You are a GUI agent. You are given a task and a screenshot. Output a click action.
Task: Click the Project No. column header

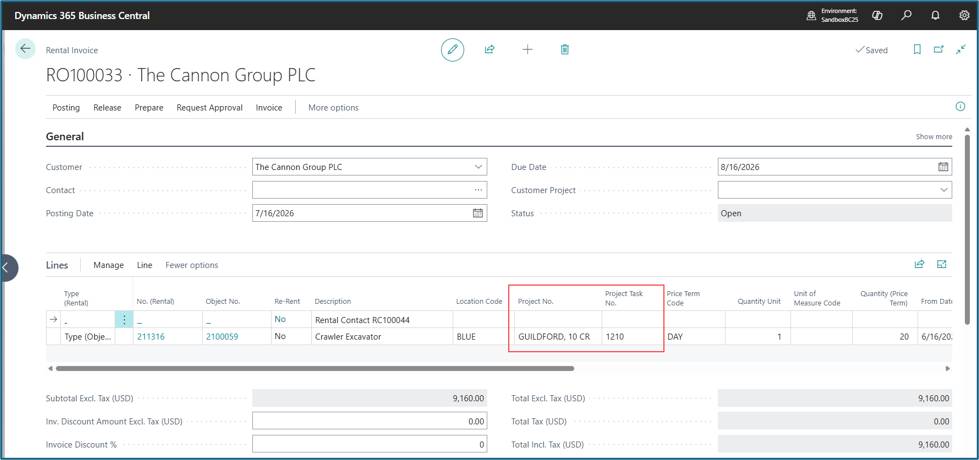pyautogui.click(x=536, y=301)
